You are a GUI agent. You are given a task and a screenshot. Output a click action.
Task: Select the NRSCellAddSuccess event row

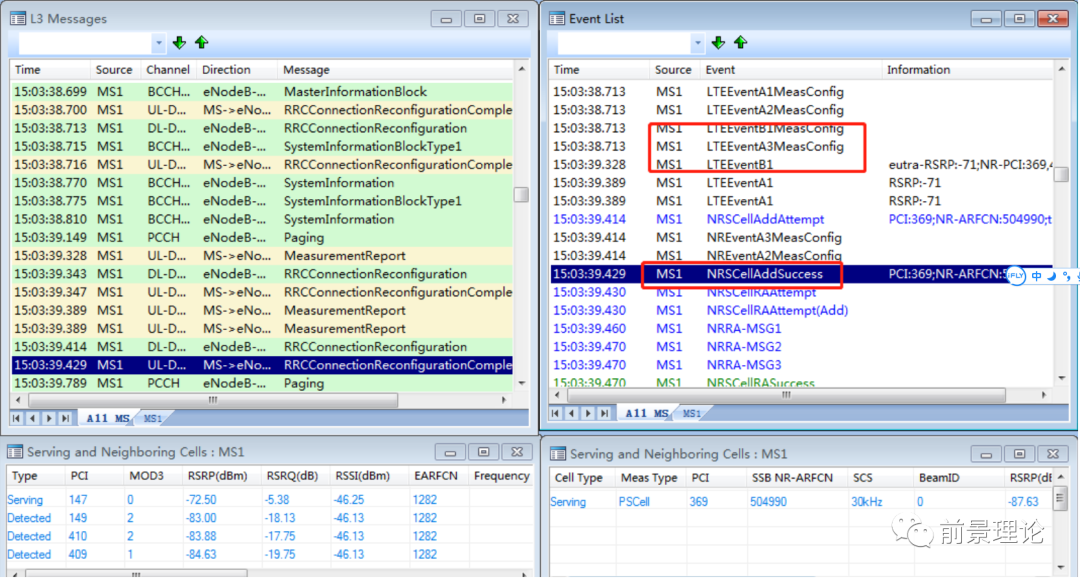[x=801, y=274]
